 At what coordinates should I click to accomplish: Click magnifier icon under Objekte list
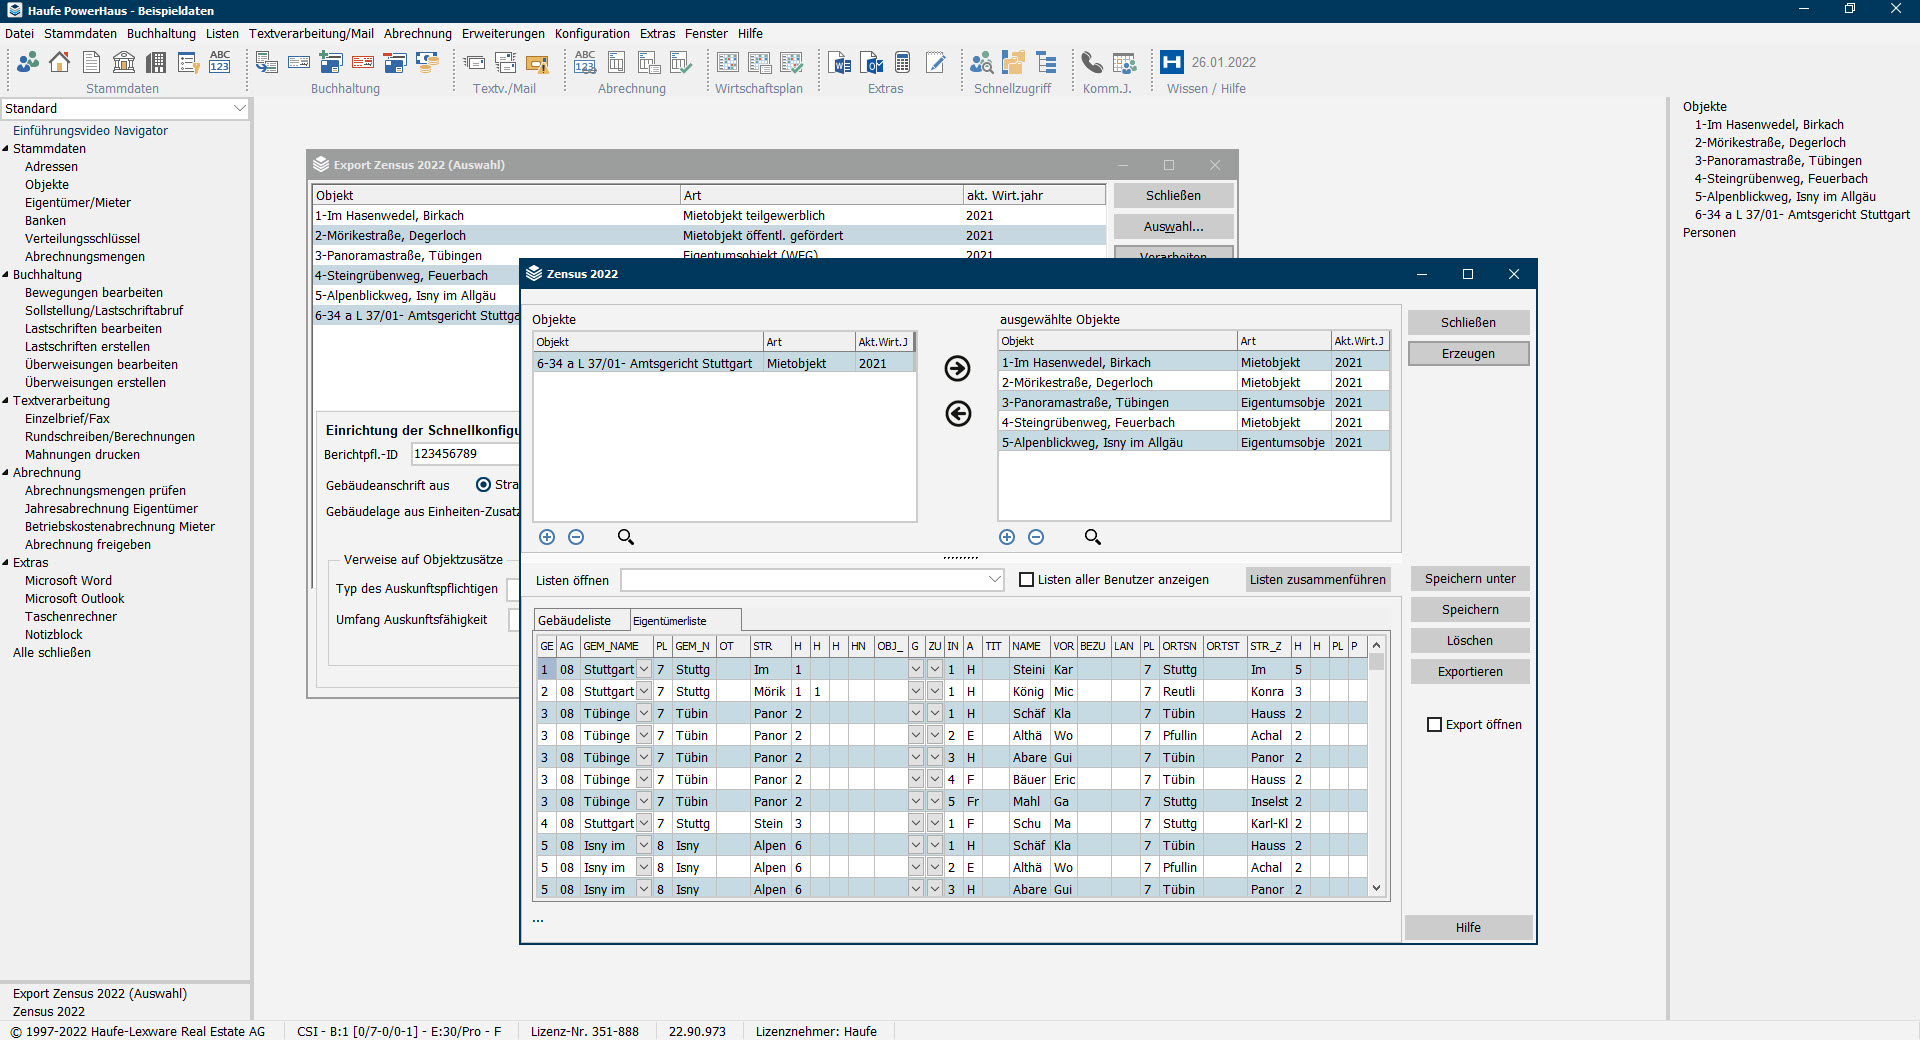coord(626,537)
